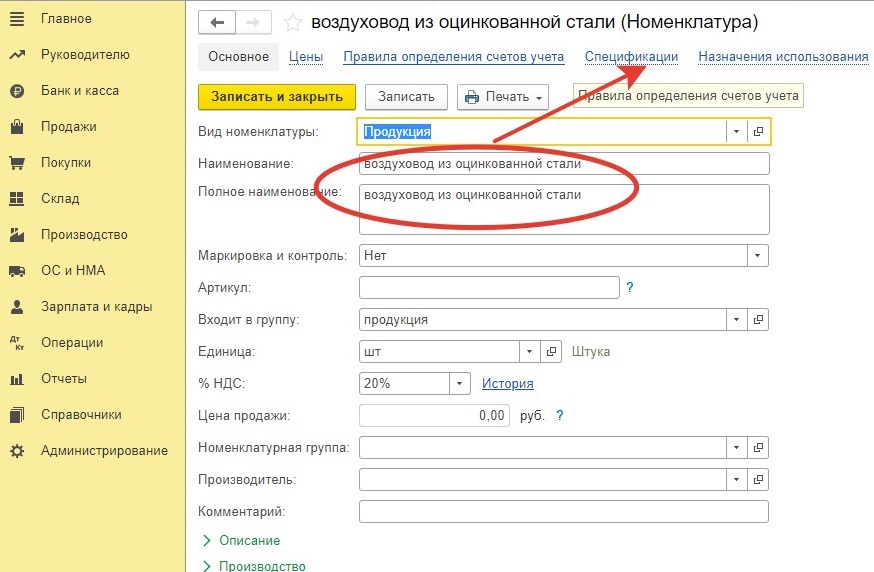Click the Склад grid icon

point(17,198)
